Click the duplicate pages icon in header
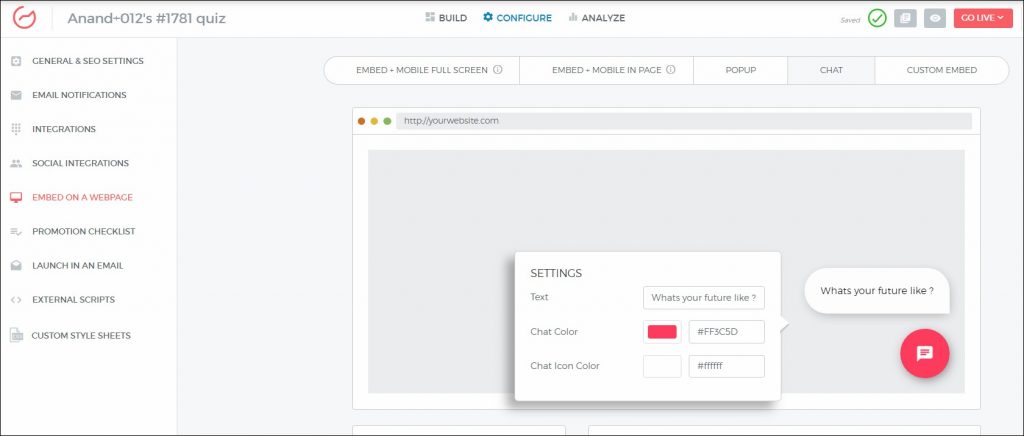The height and width of the screenshot is (436, 1024). click(905, 18)
